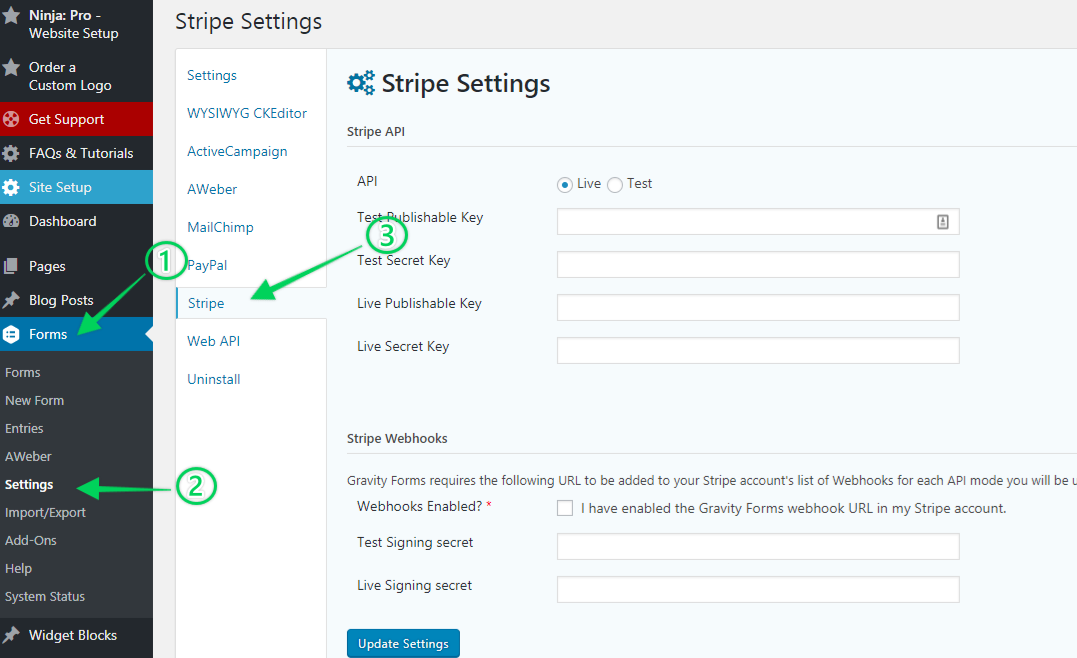Viewport: 1077px width, 658px height.
Task: Click the star icon beside Order a Custom Logo
Action: point(11,67)
